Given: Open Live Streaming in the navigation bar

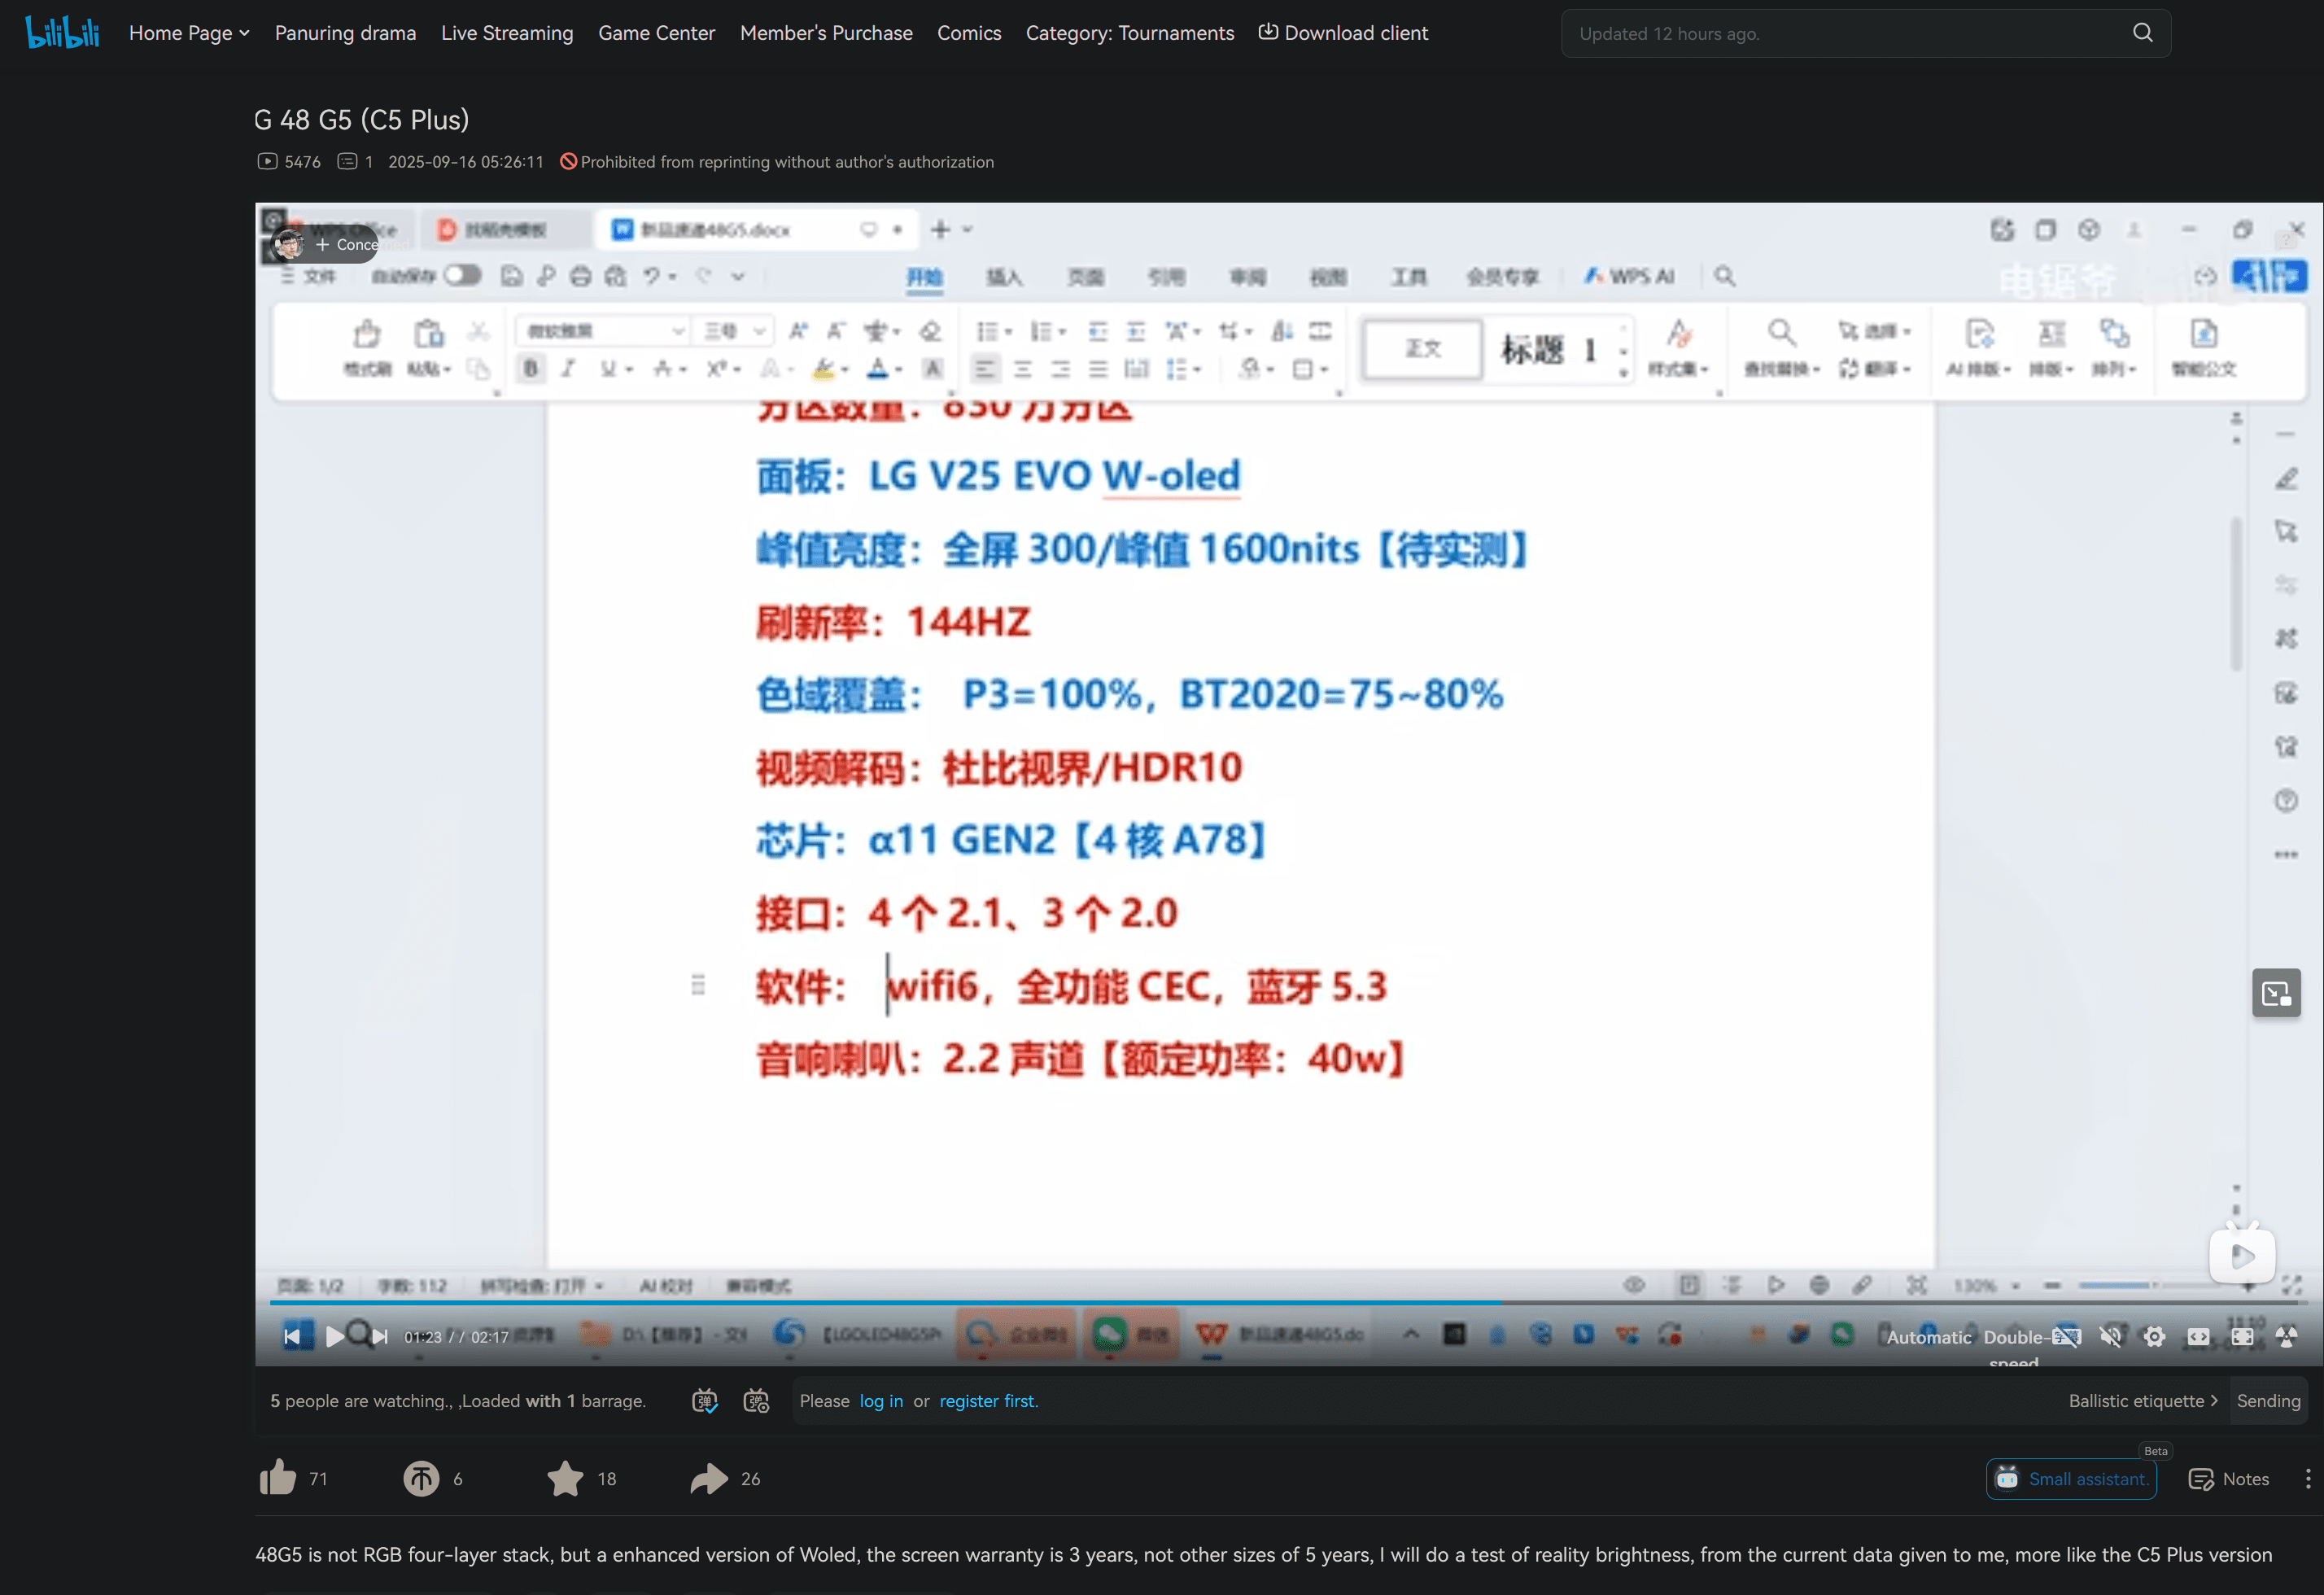Looking at the screenshot, I should pos(507,33).
